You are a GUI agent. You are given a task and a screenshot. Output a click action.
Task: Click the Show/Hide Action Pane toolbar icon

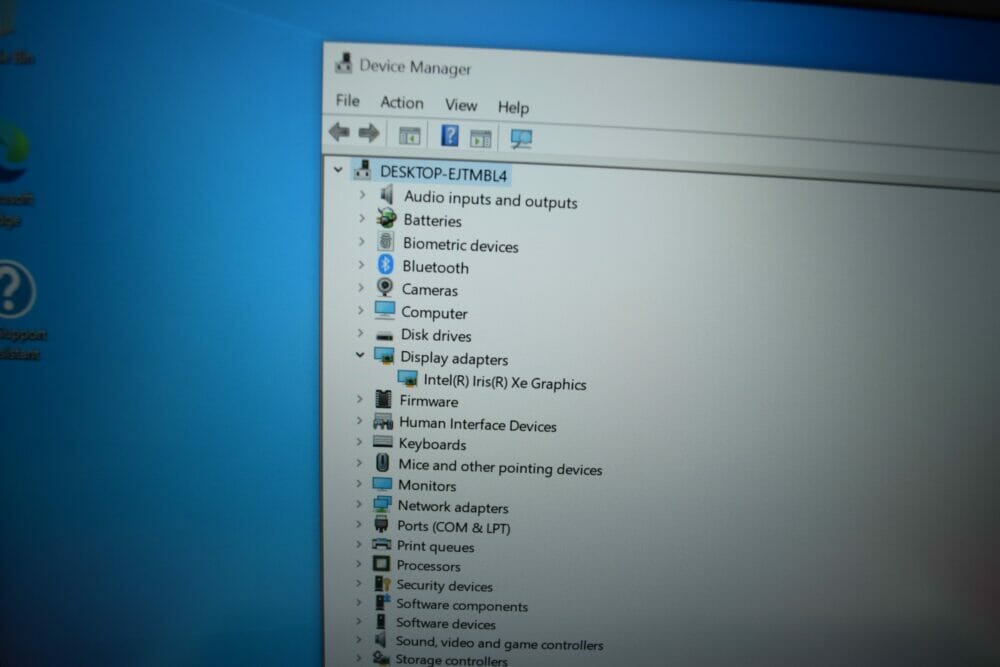coord(480,138)
